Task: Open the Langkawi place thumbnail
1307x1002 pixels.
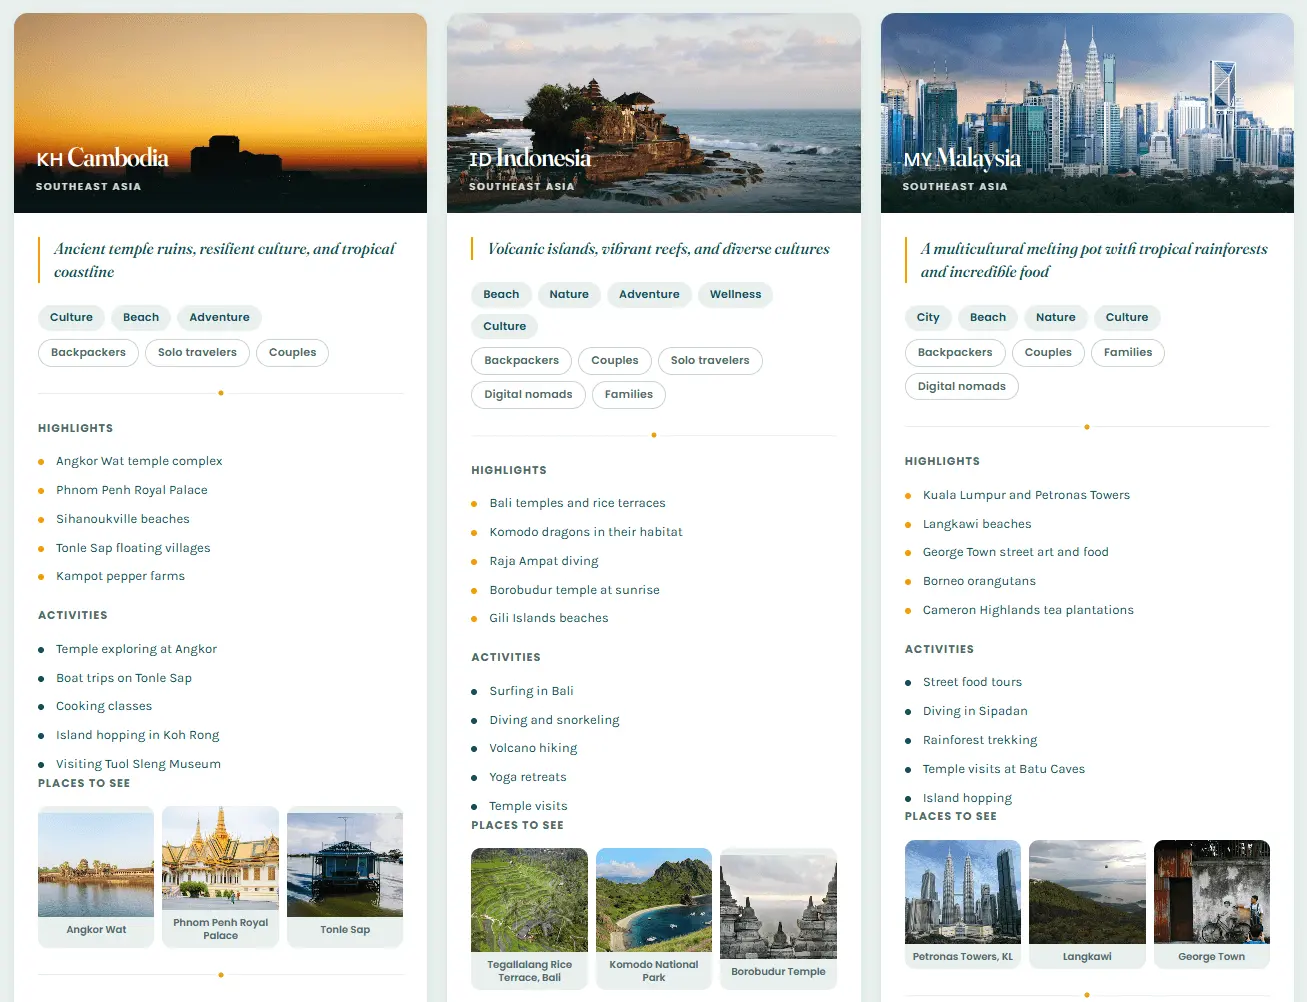Action: 1087,905
